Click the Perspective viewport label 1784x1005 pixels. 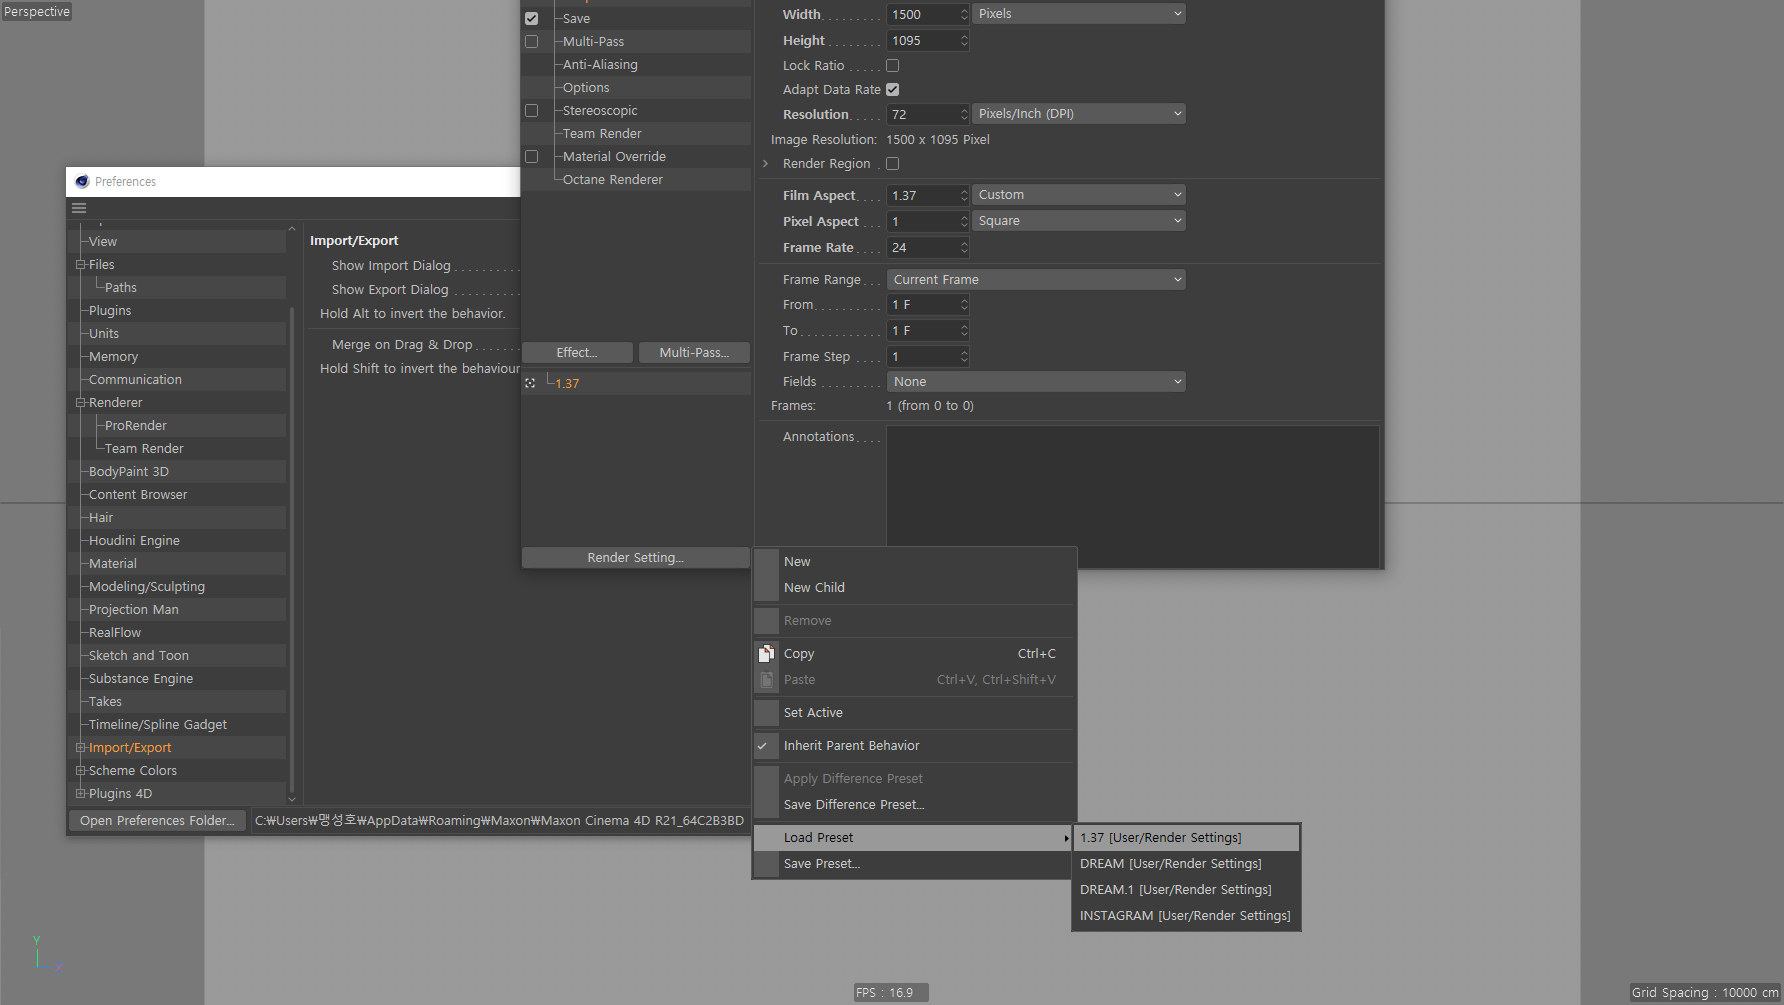point(37,11)
